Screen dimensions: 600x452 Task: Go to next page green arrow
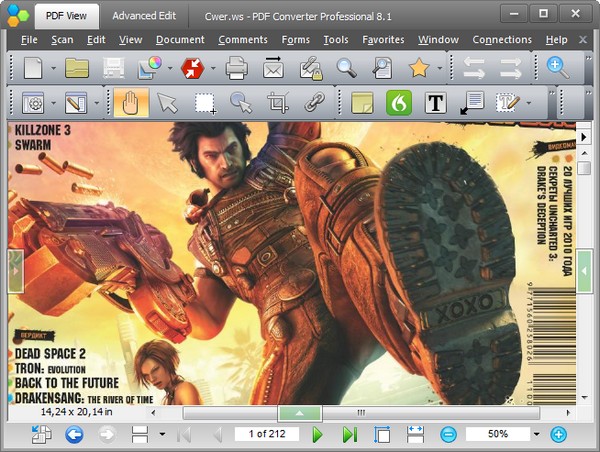pyautogui.click(x=317, y=434)
